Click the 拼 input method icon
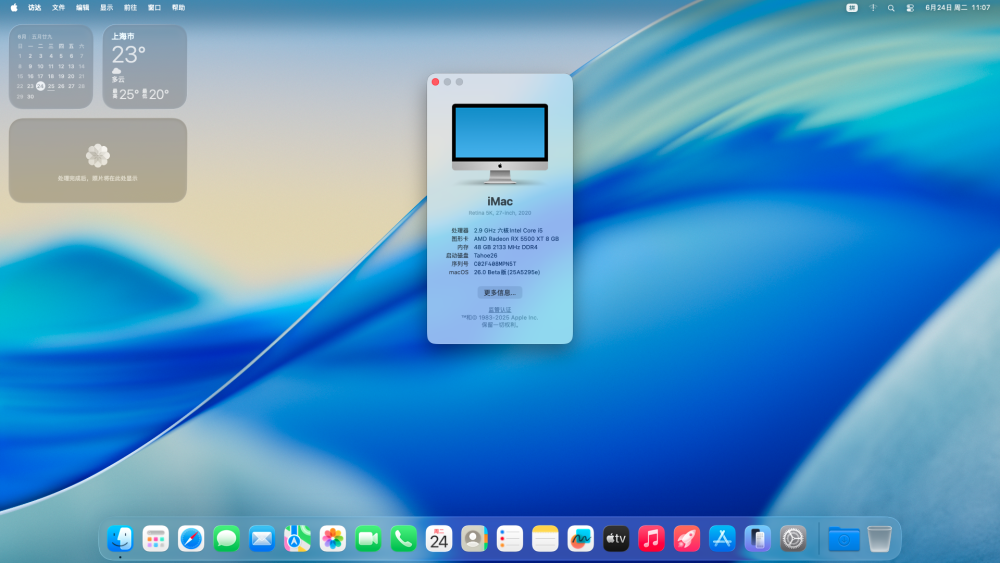 852,8
